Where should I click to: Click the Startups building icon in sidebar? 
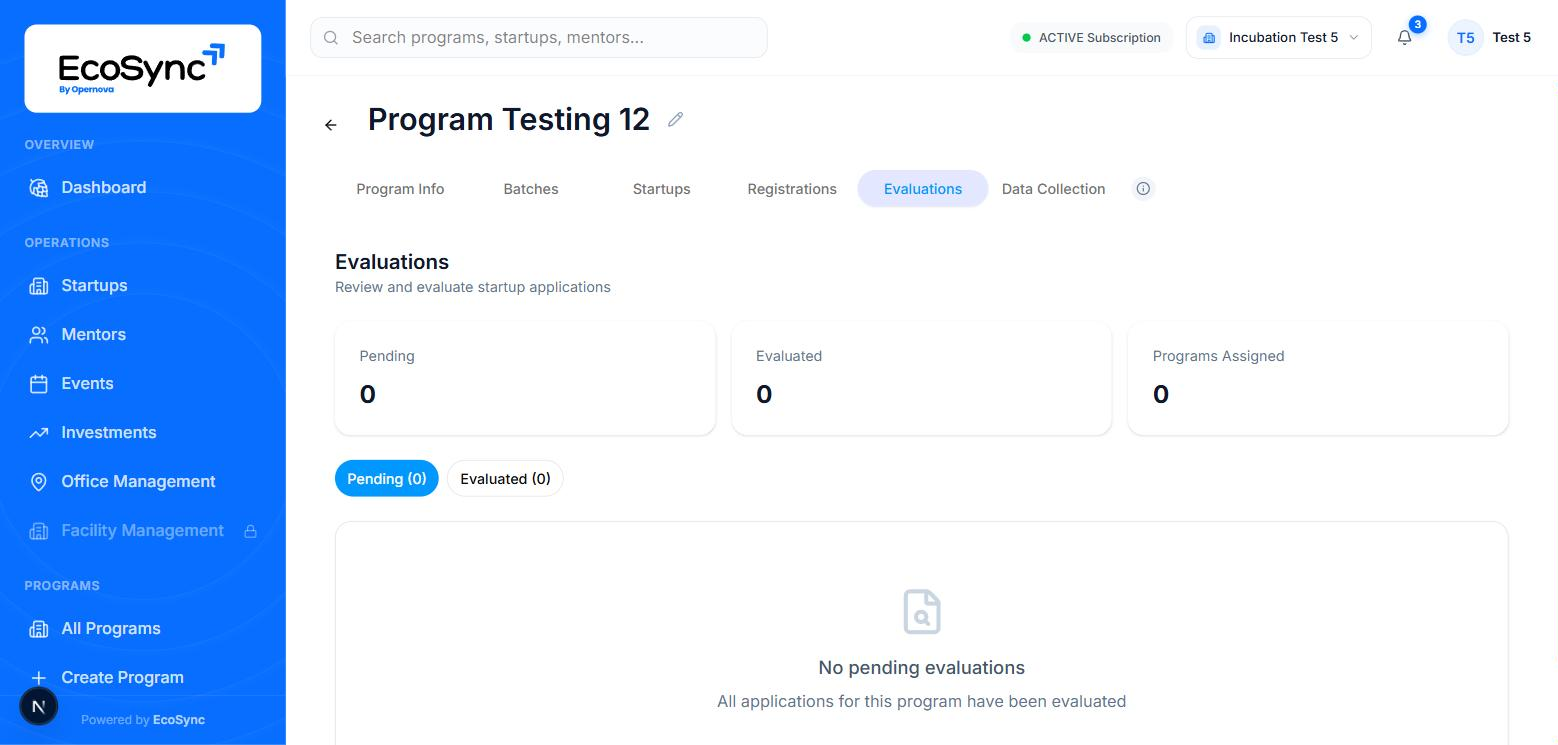tap(39, 286)
